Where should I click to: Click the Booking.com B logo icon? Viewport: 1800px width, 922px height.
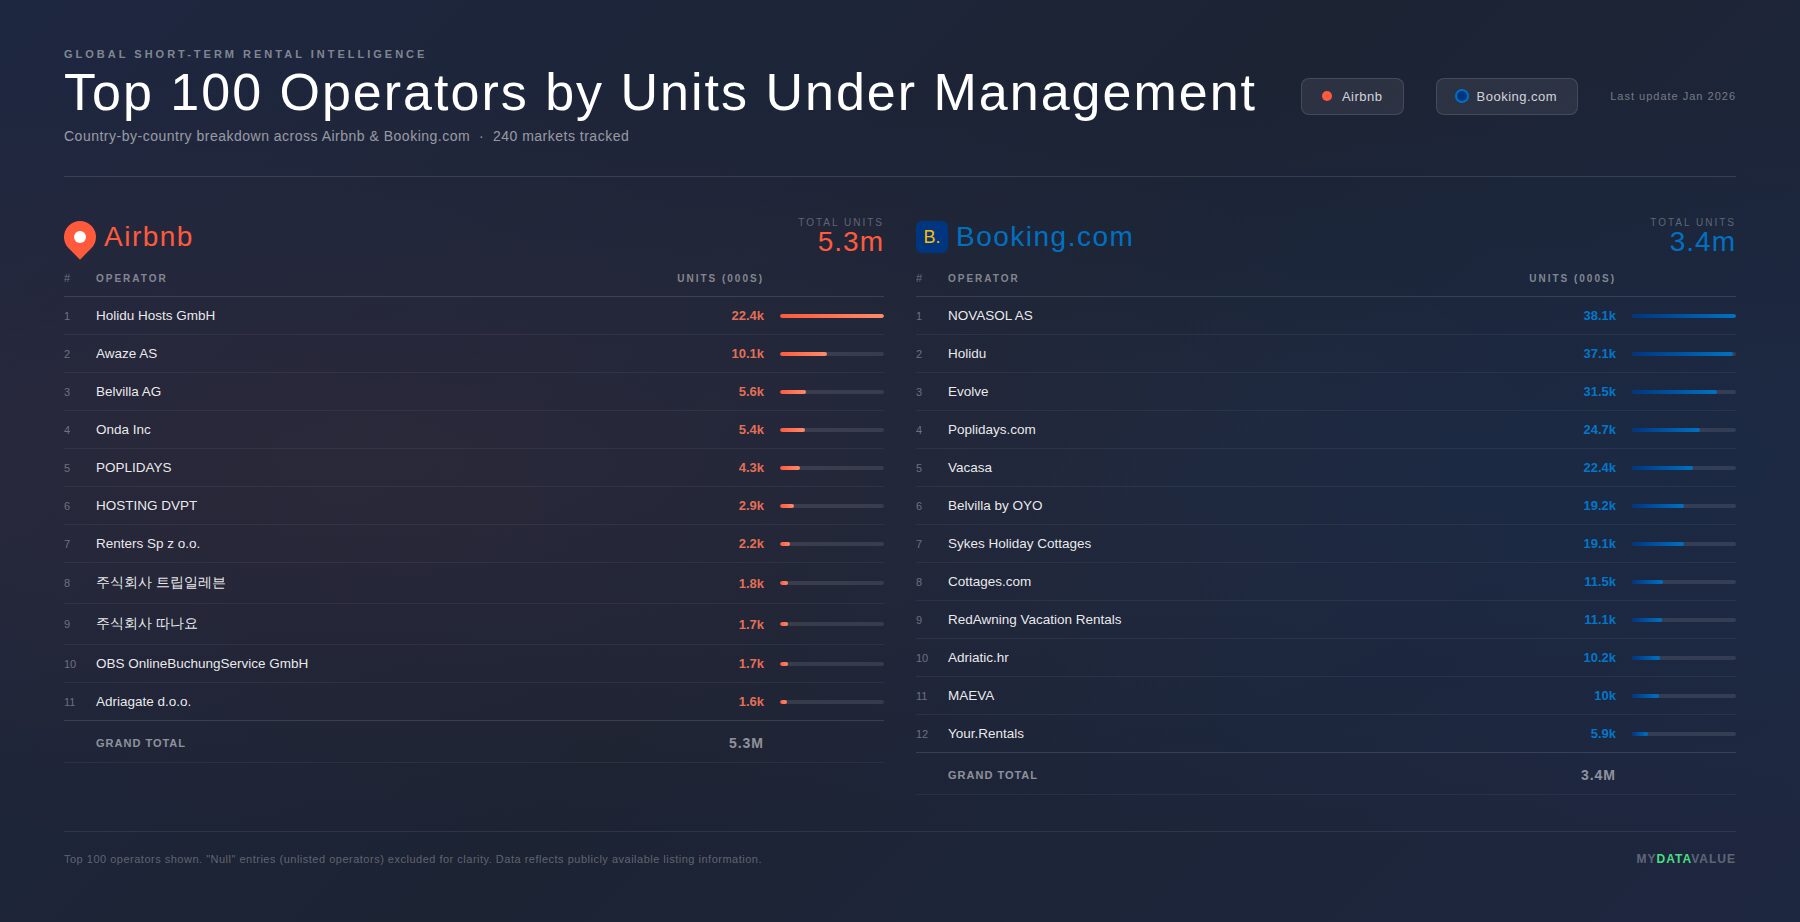[931, 237]
